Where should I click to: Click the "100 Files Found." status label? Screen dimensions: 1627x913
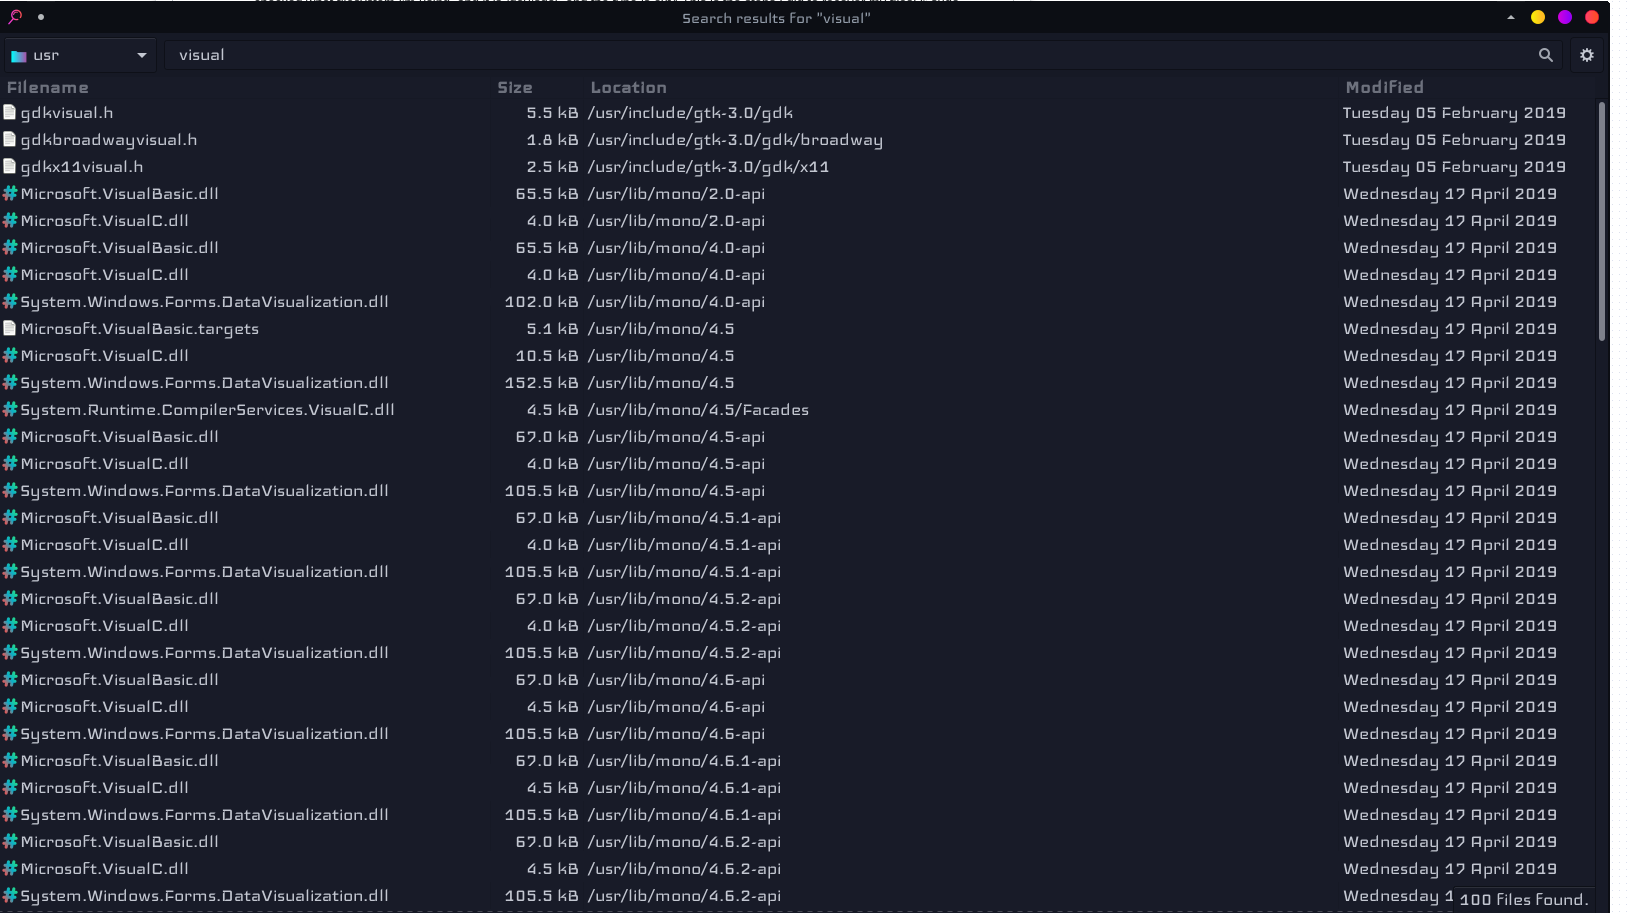click(1524, 899)
